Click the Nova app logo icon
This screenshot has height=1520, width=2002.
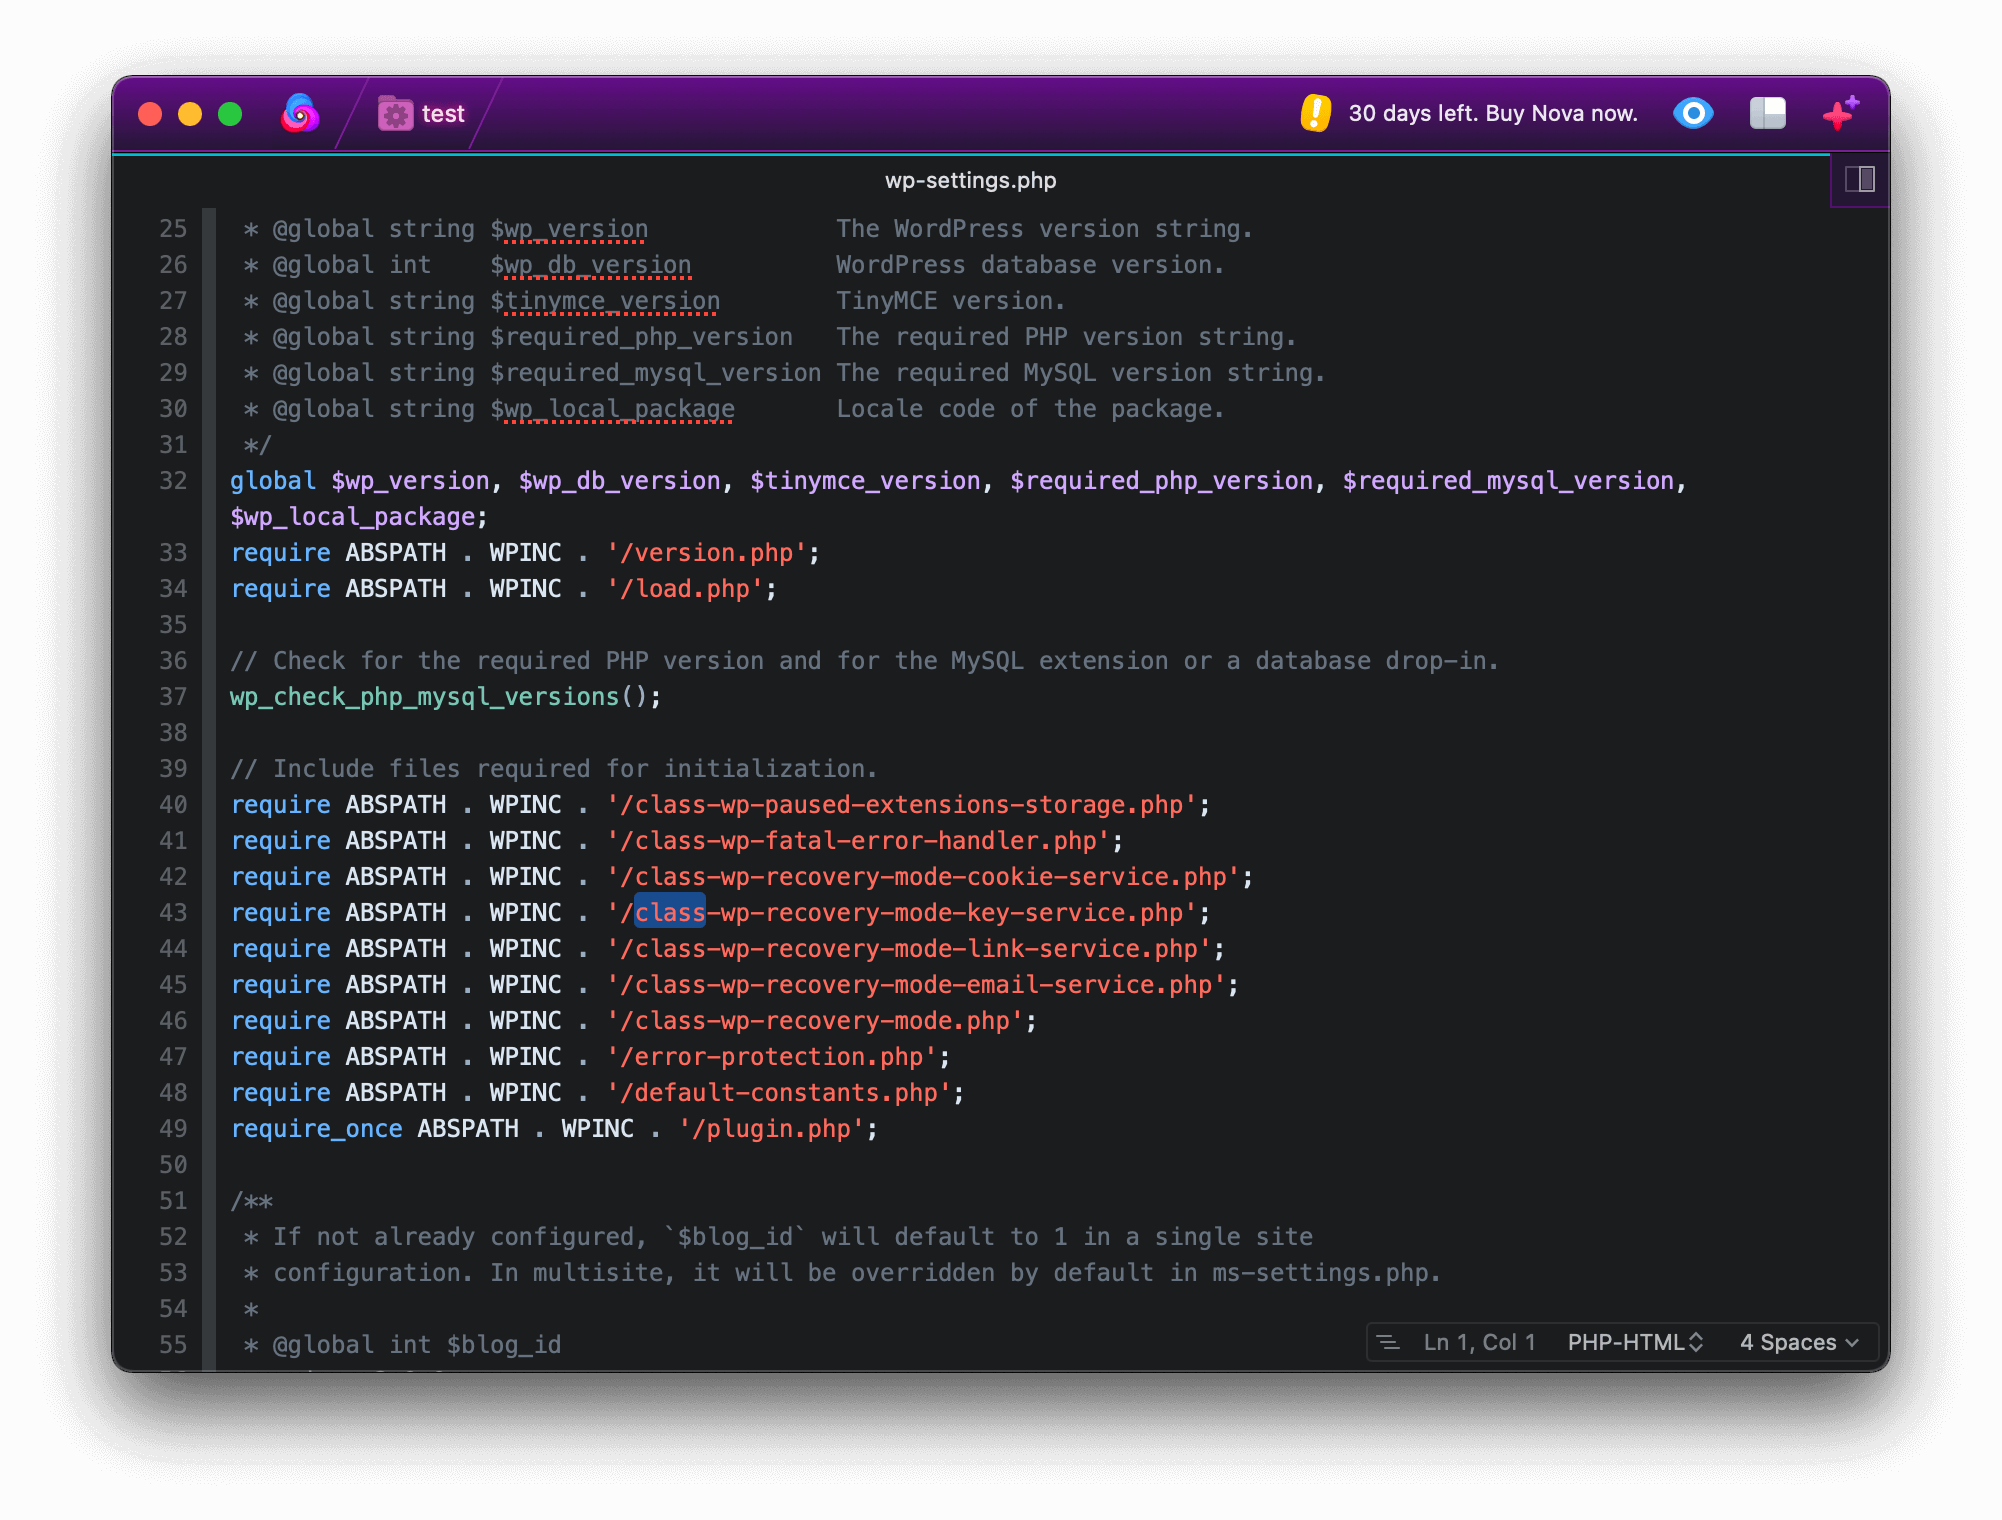pyautogui.click(x=300, y=113)
